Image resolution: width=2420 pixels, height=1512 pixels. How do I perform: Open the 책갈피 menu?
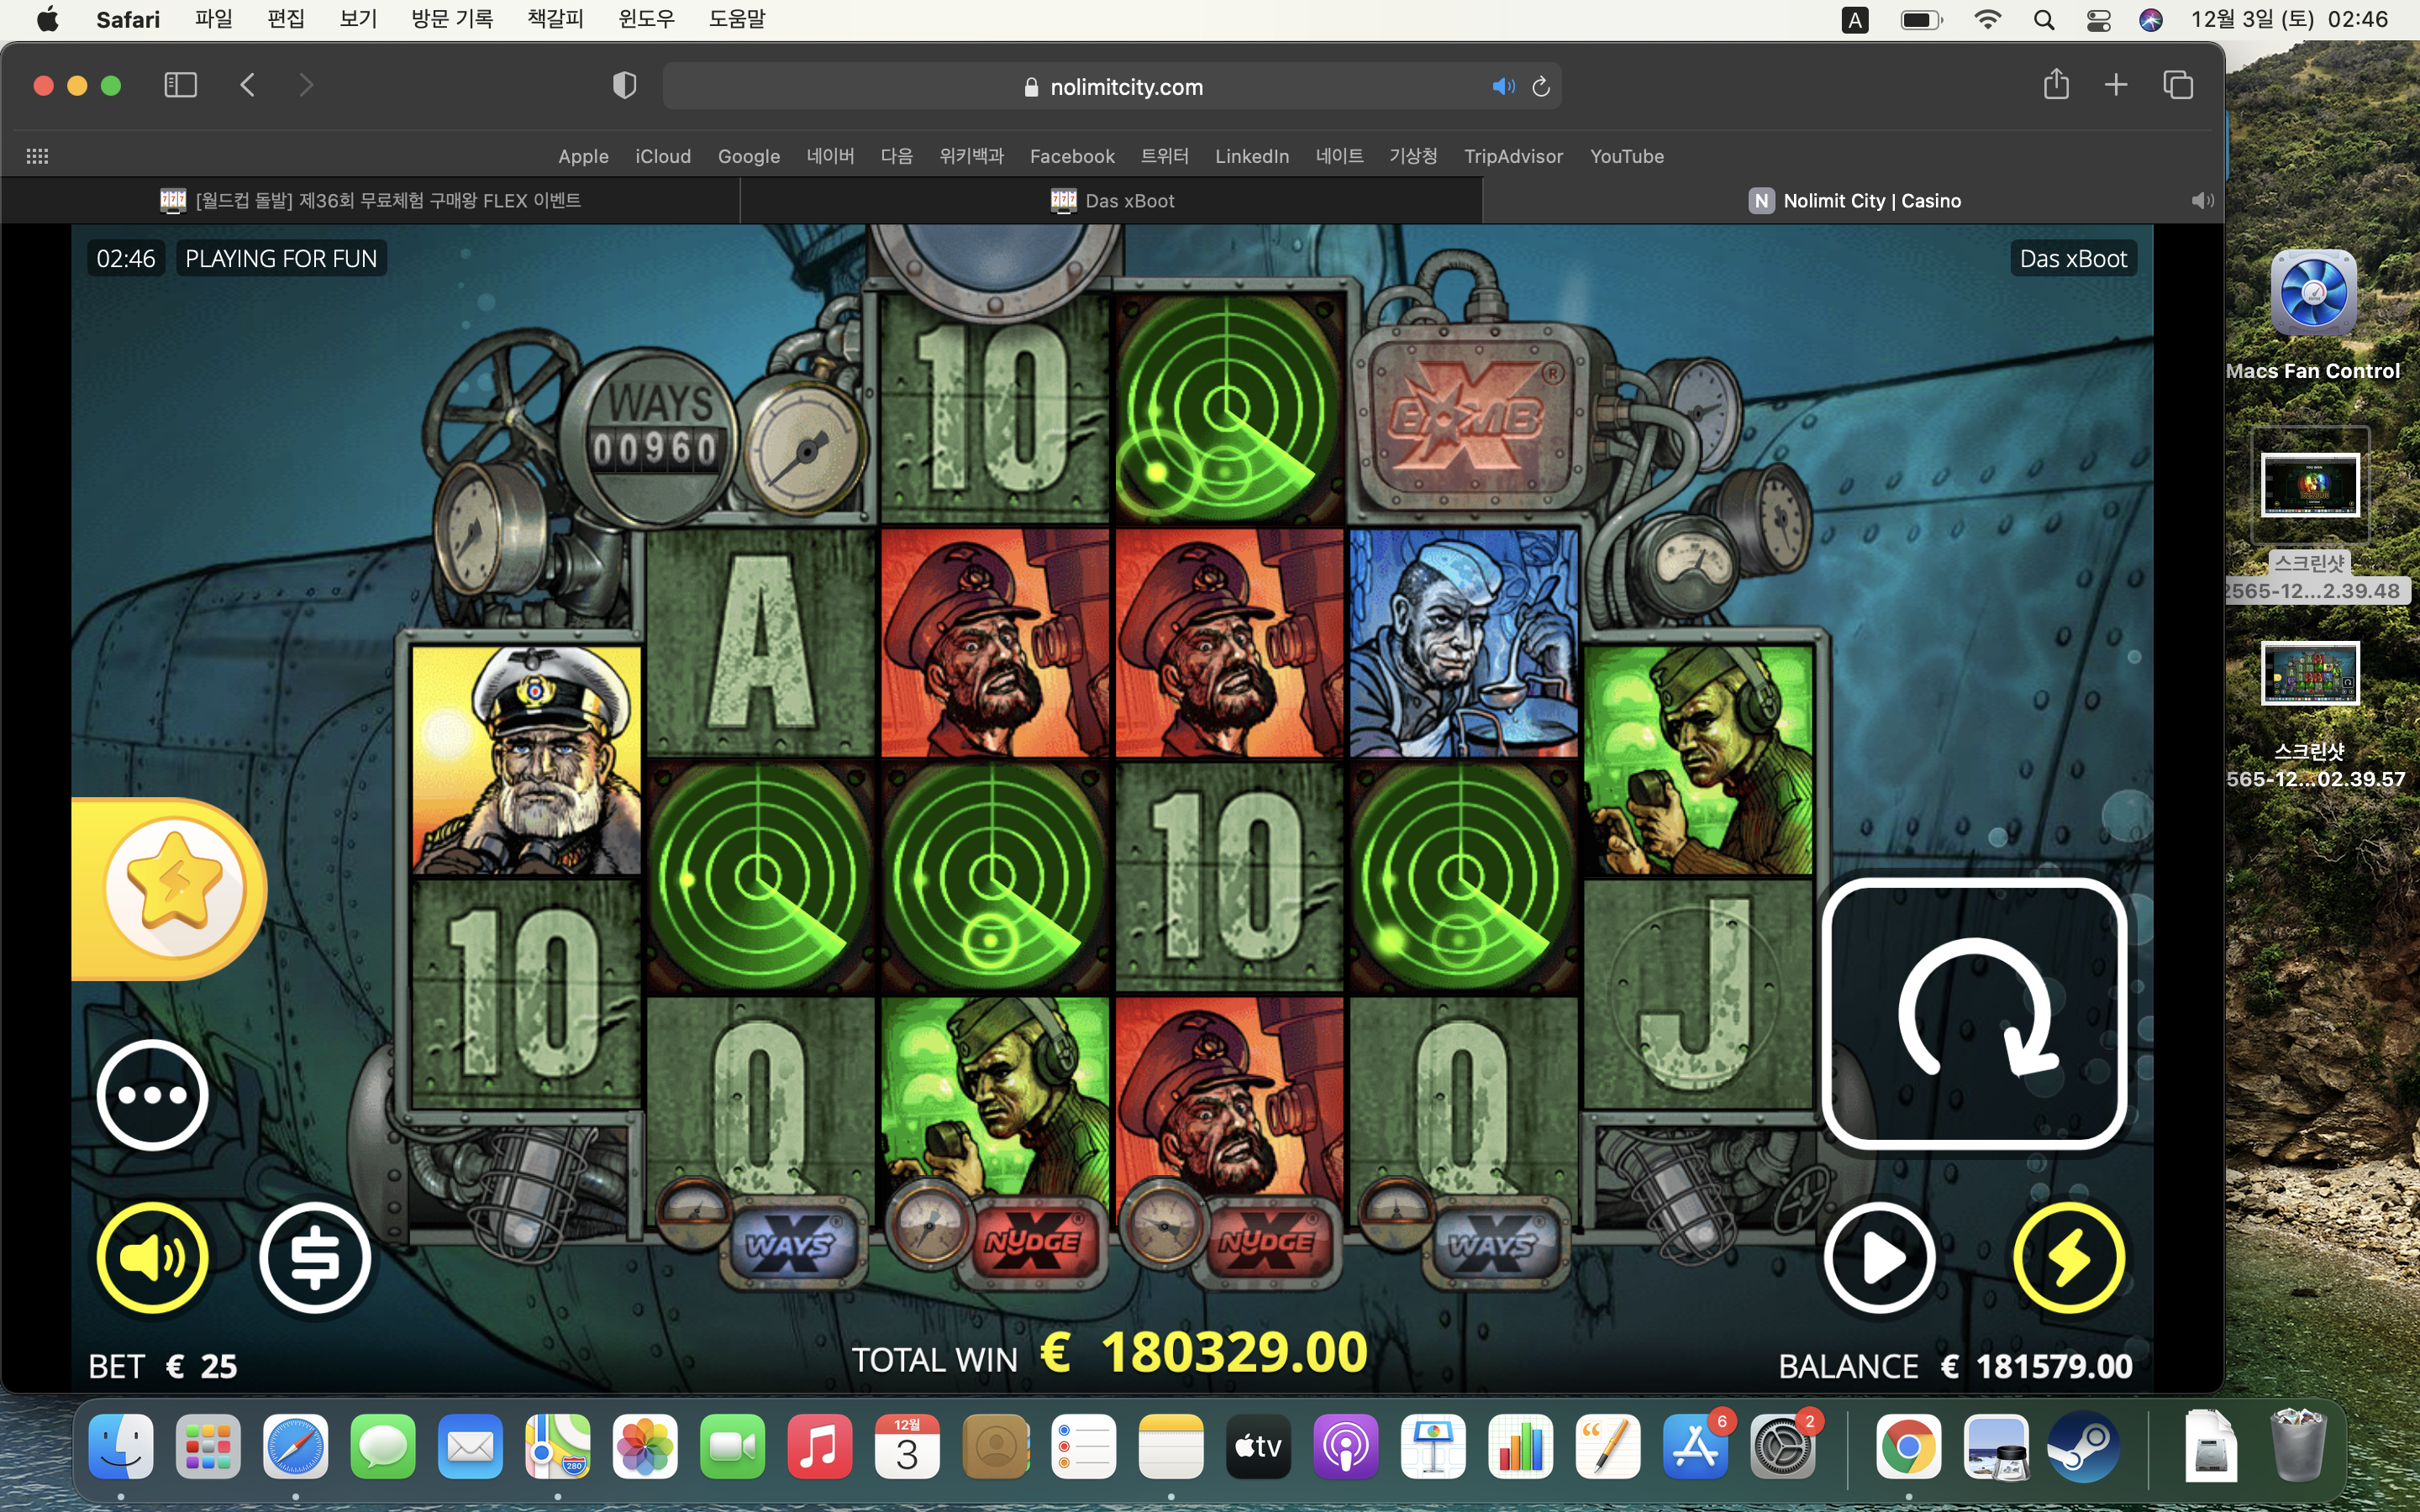click(555, 19)
